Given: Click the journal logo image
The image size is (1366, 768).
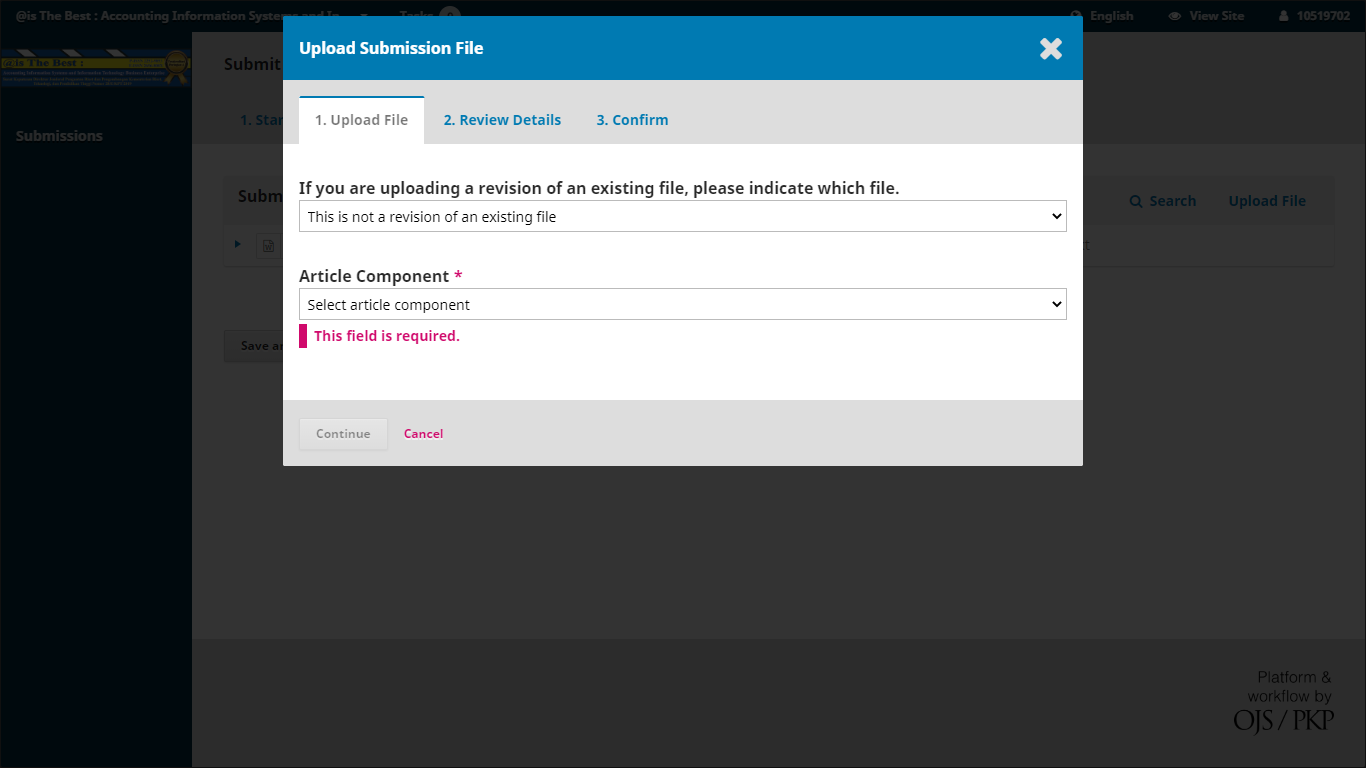Looking at the screenshot, I should [95, 68].
